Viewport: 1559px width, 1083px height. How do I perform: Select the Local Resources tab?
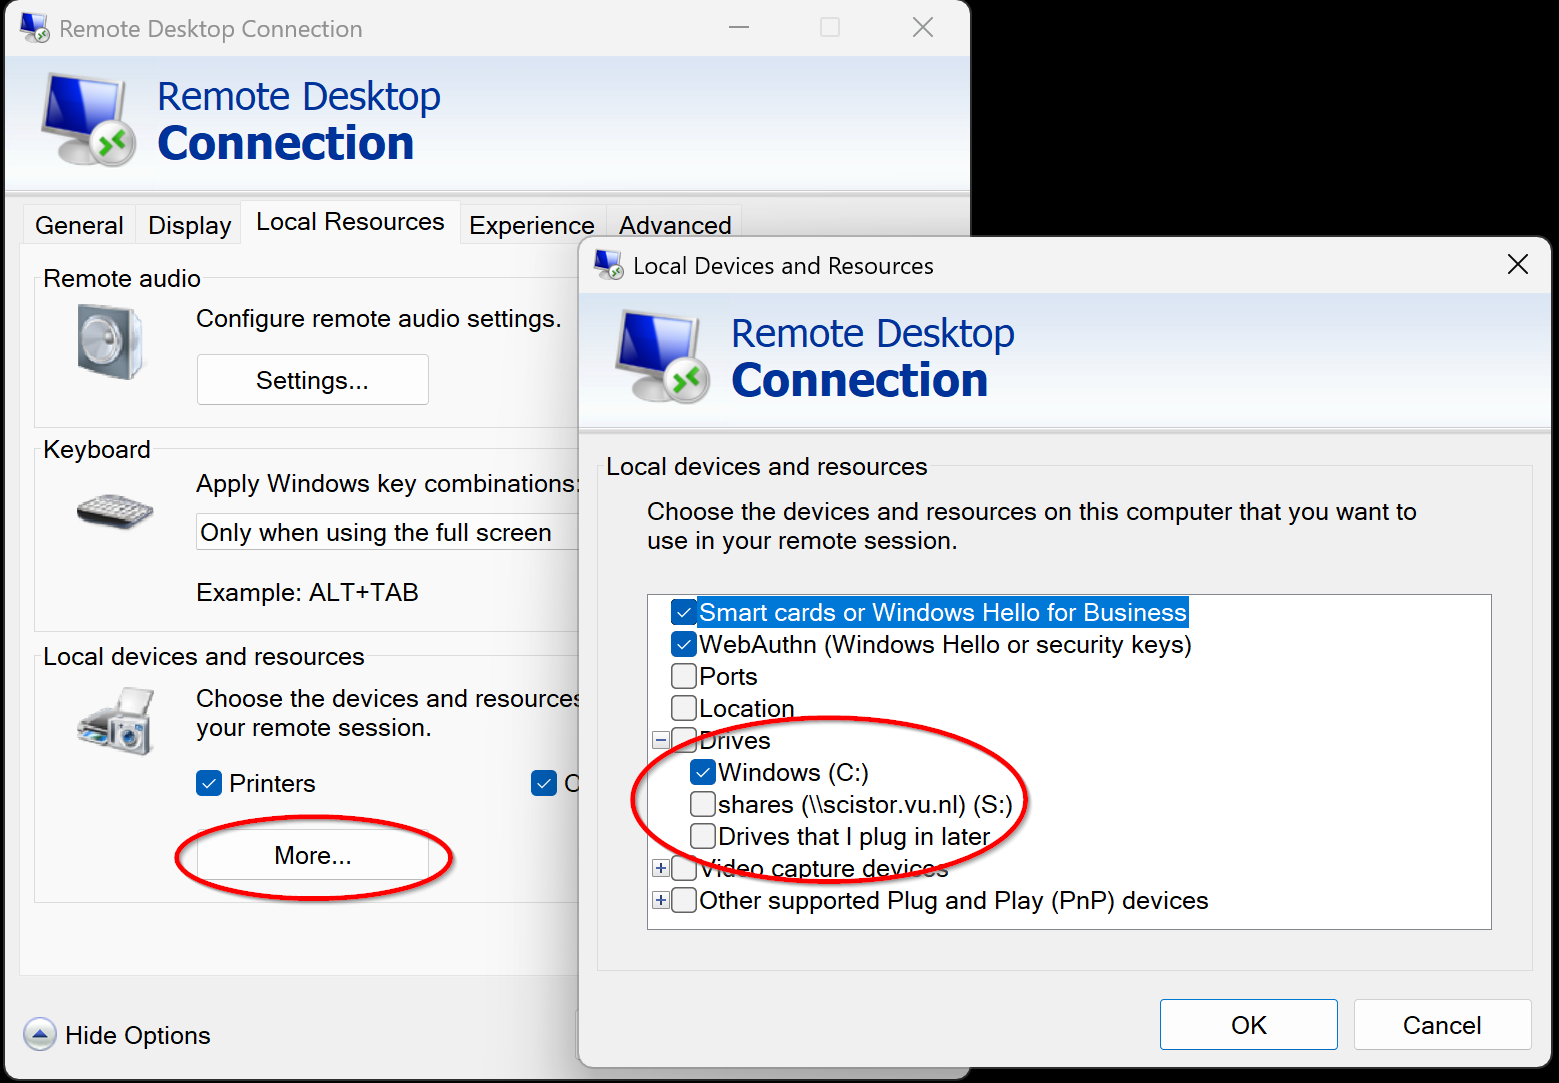click(350, 221)
